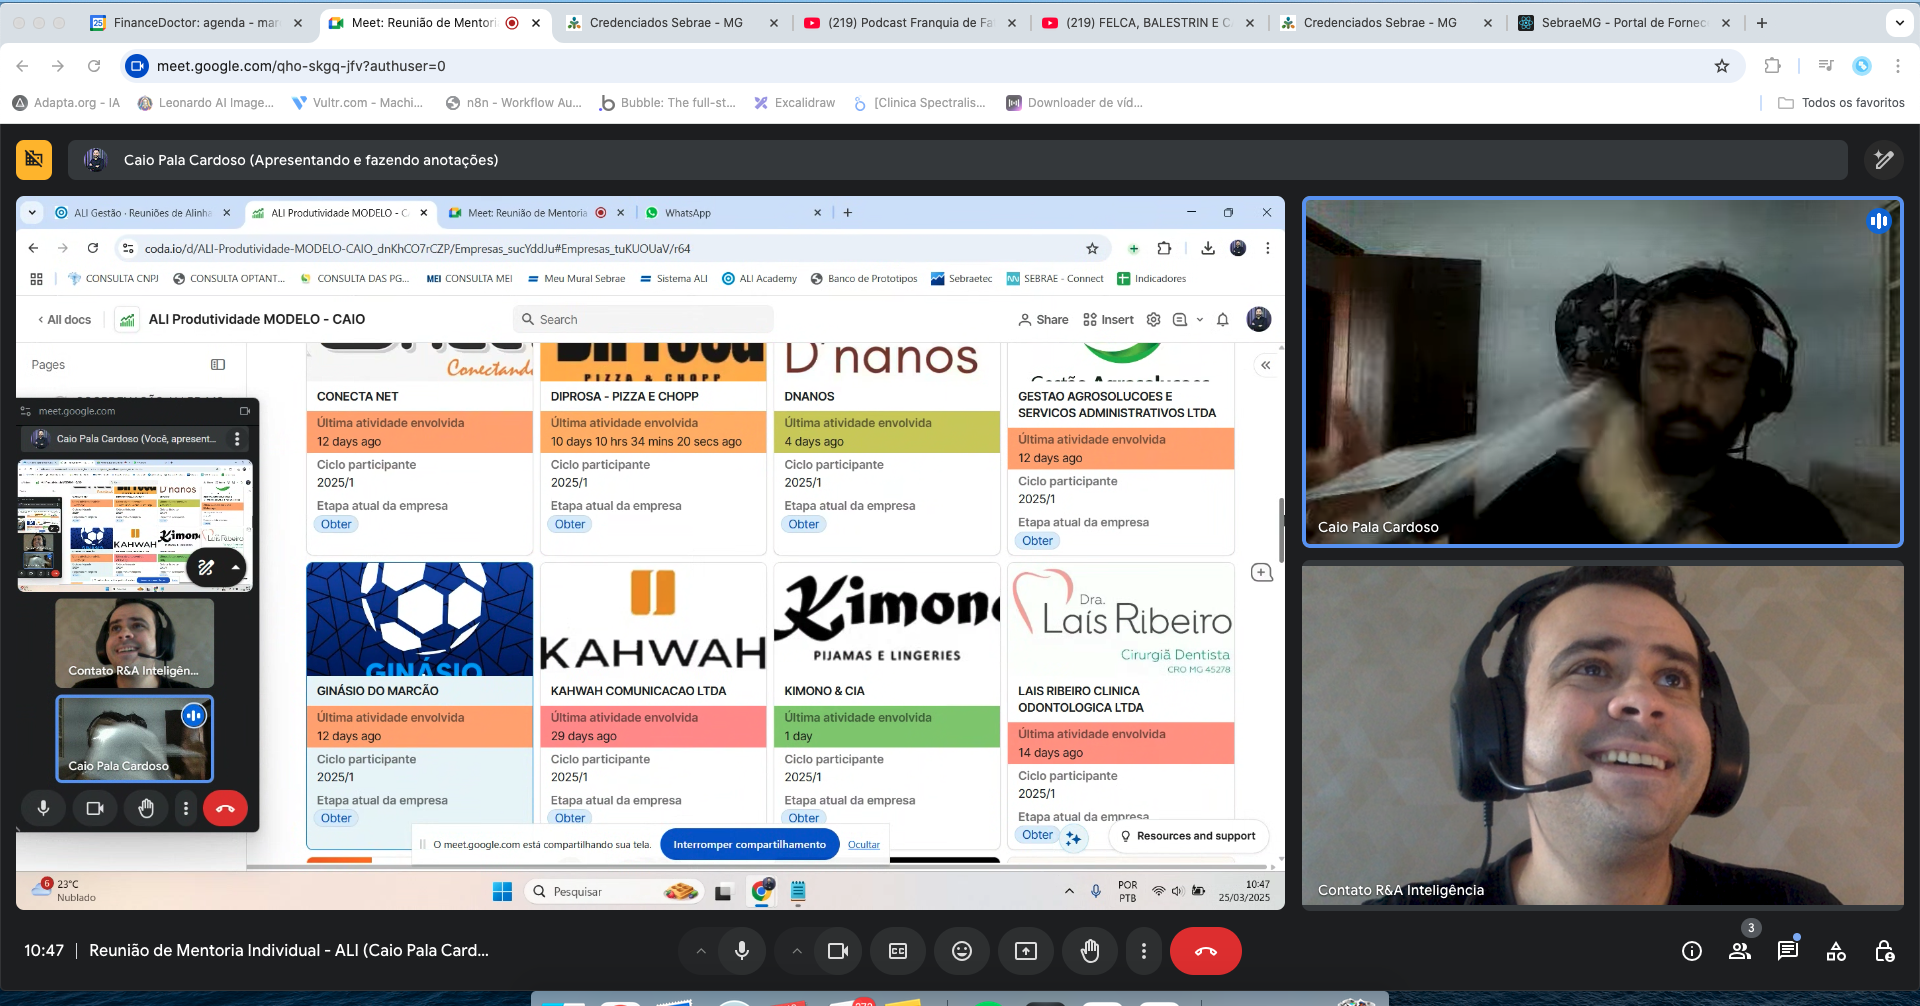Open the emoji reactions in Meet

[962, 951]
